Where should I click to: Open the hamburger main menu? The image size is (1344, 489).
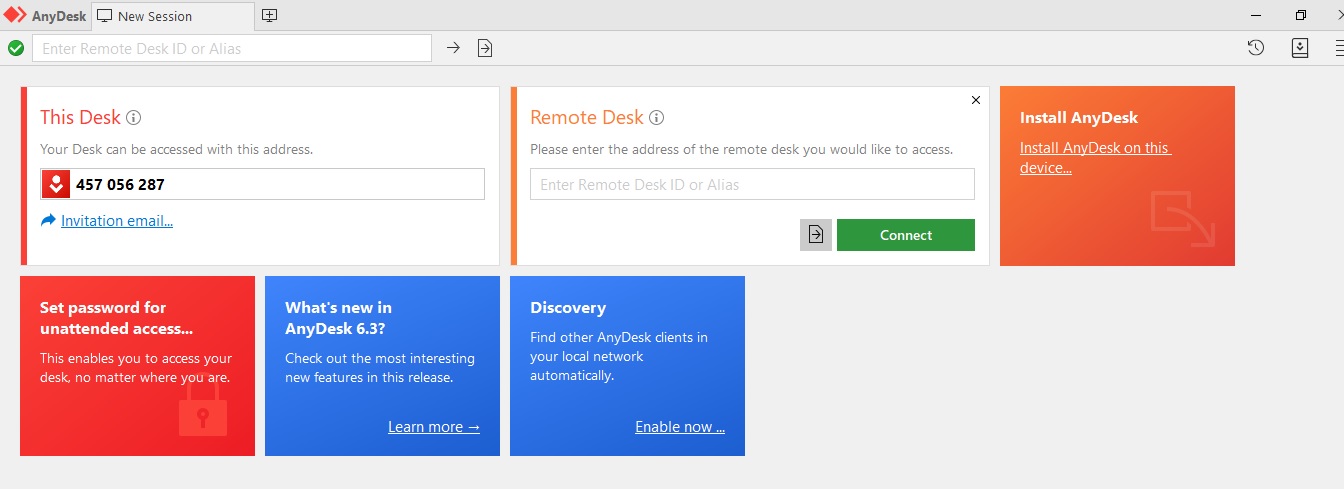tap(1338, 48)
